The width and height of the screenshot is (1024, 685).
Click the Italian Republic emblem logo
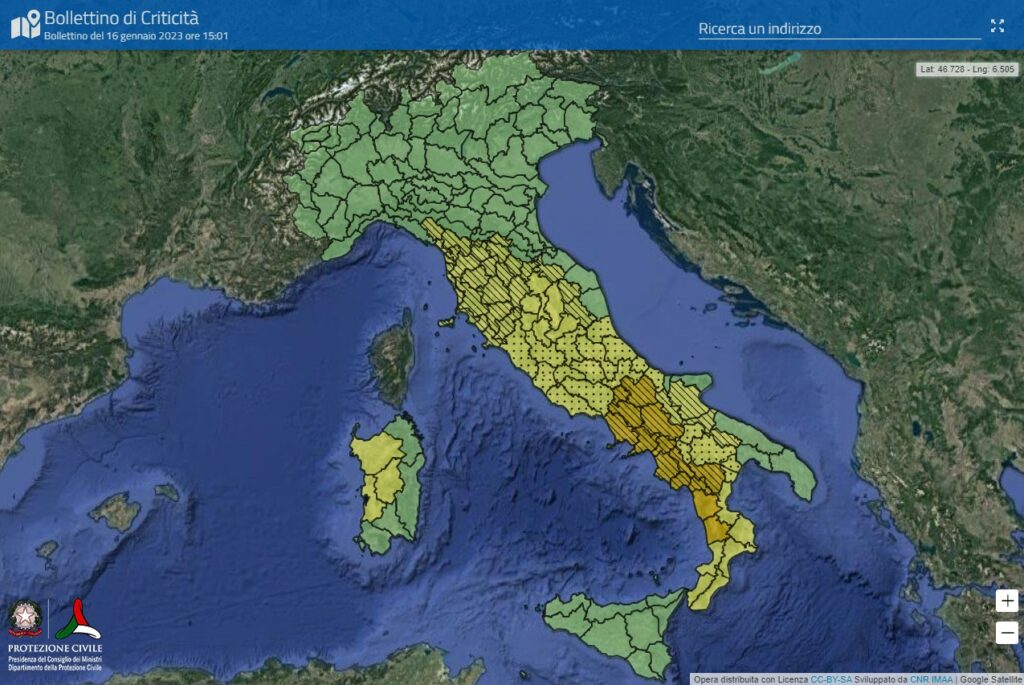[25, 618]
